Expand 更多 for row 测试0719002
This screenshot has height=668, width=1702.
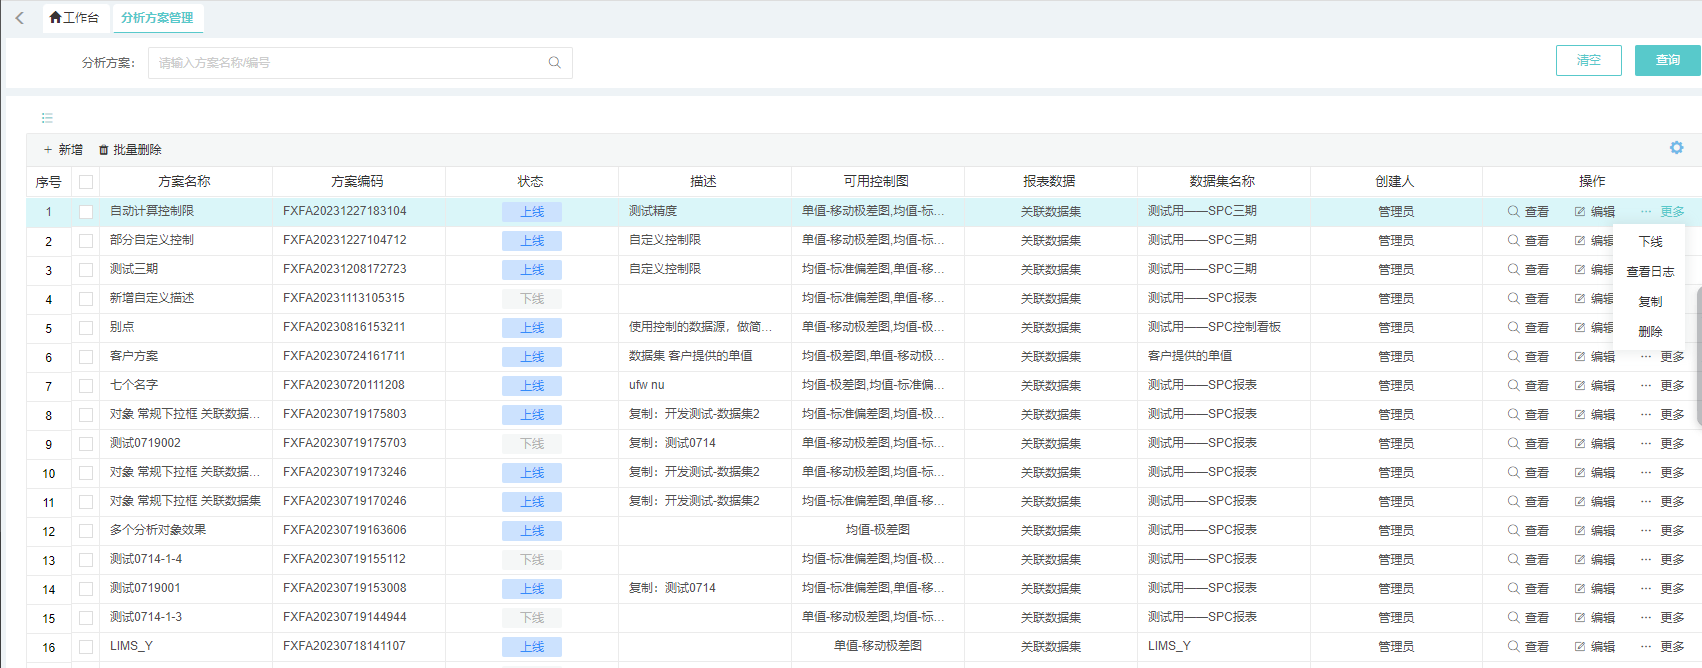click(x=1662, y=444)
